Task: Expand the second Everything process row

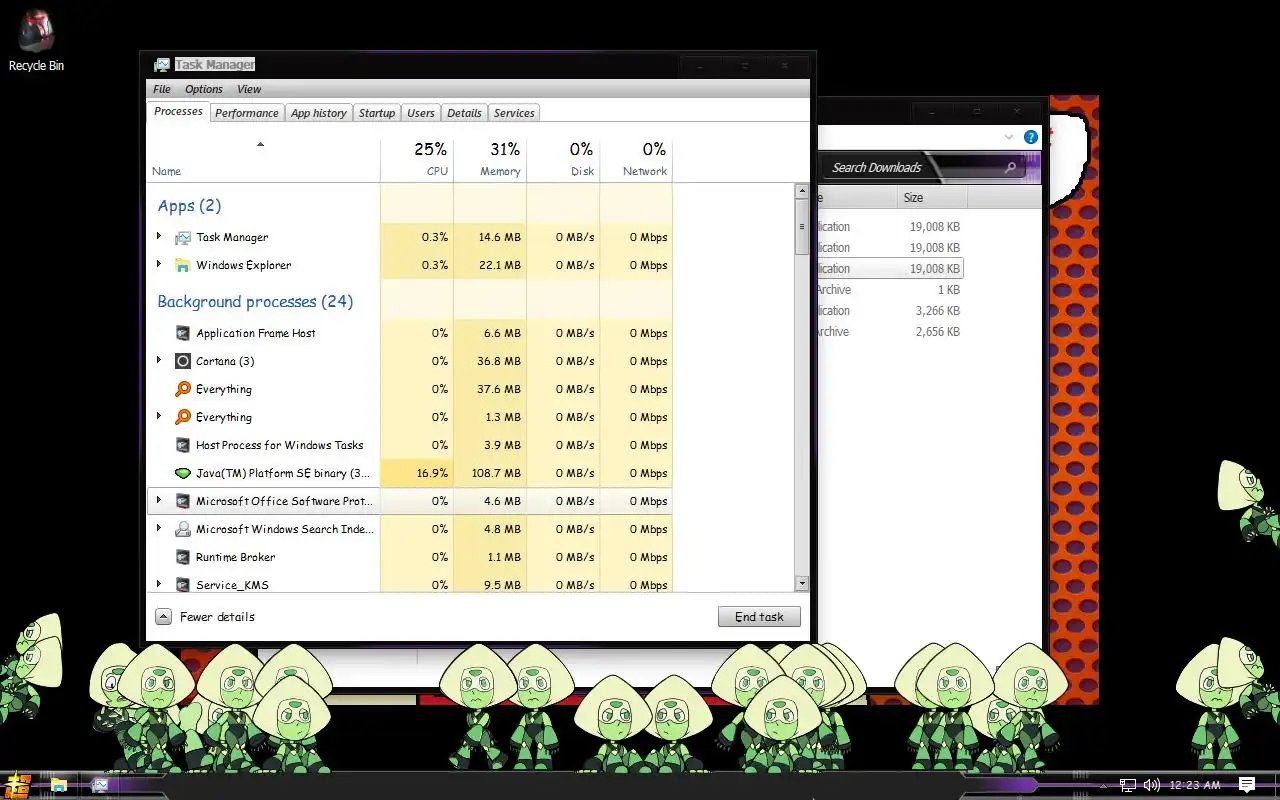Action: pos(159,417)
